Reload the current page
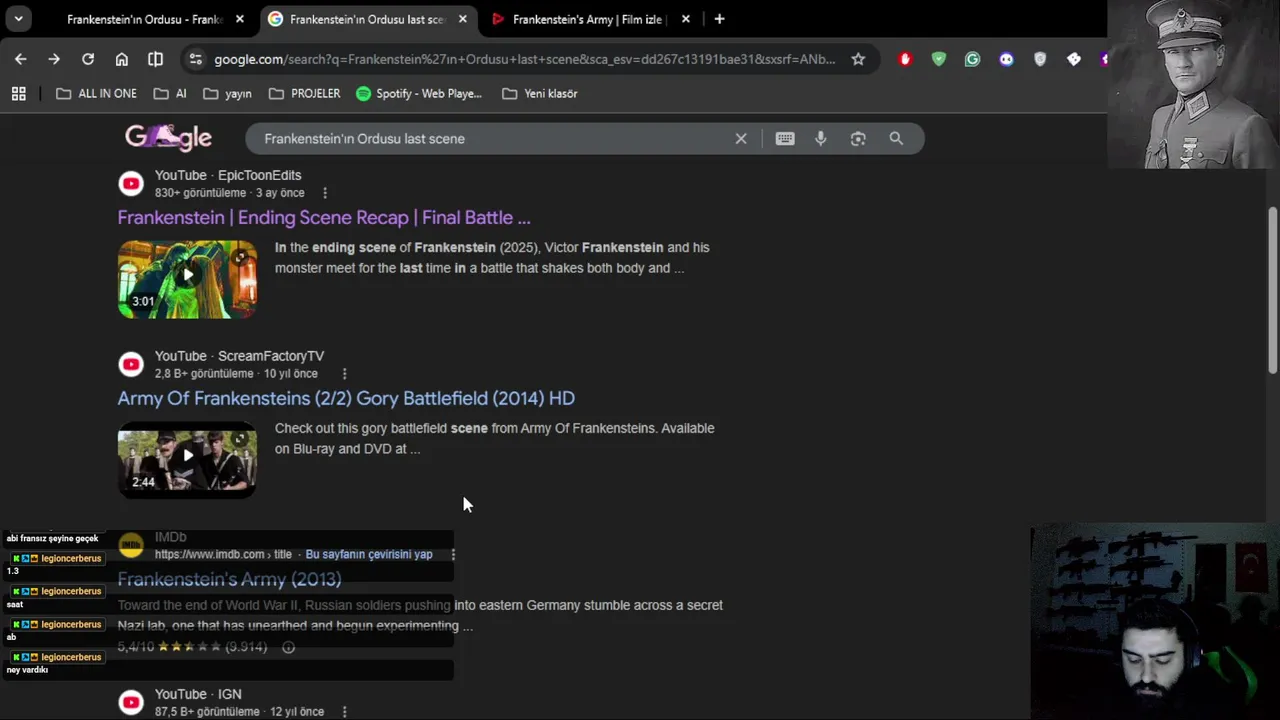The width and height of the screenshot is (1280, 720). click(x=88, y=59)
